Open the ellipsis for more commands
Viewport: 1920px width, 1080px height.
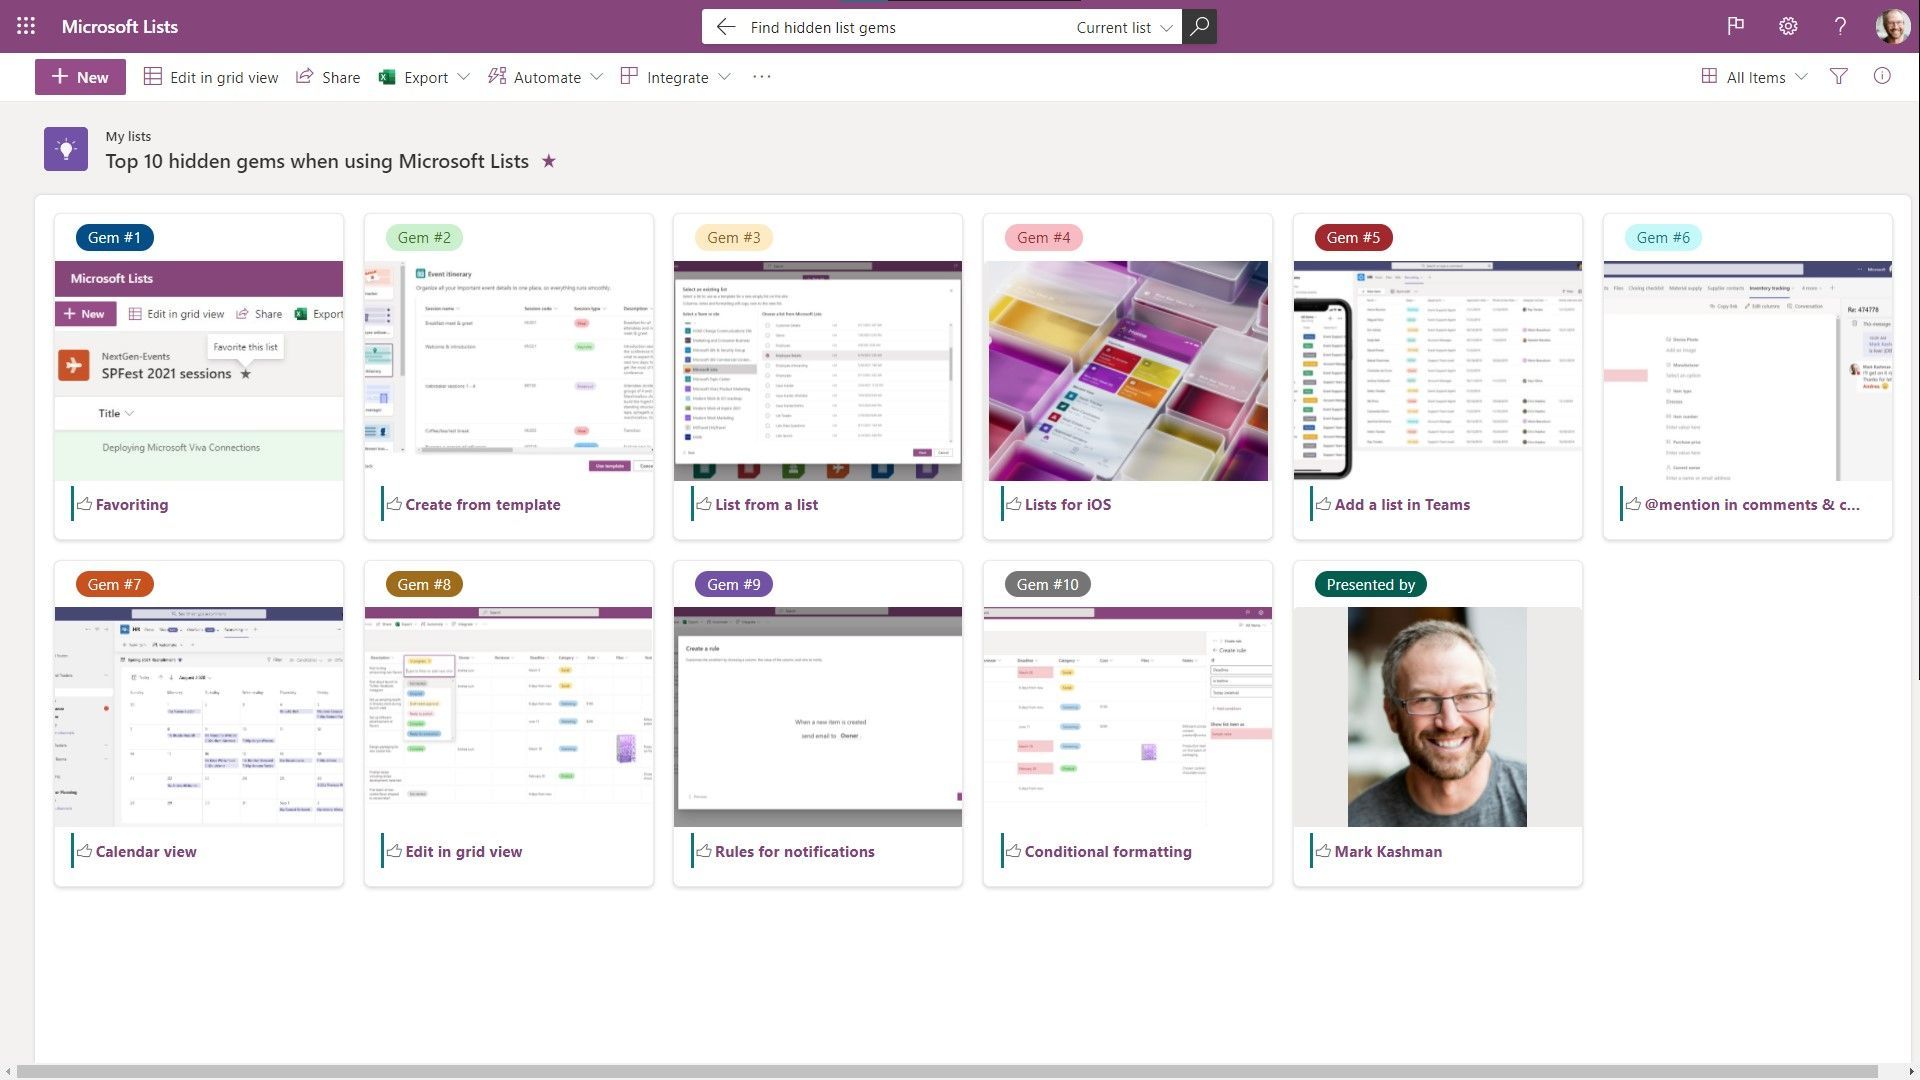tap(761, 76)
